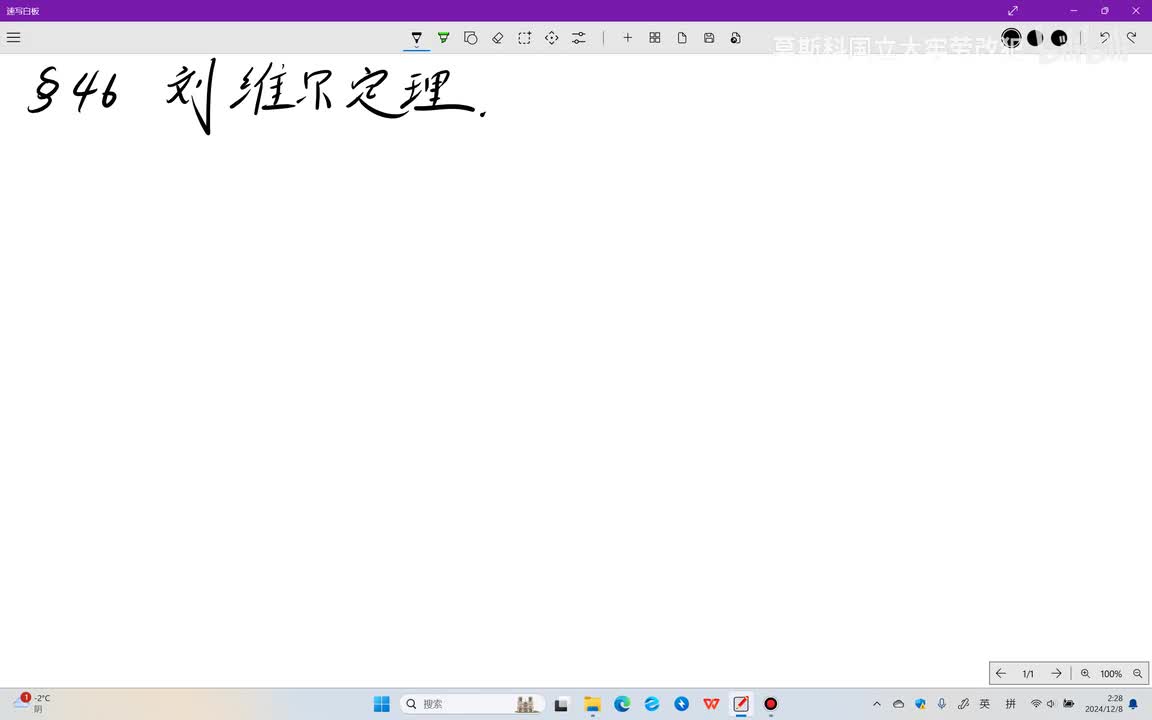Open WPS Office from the taskbar
1152x720 pixels.
711,704
